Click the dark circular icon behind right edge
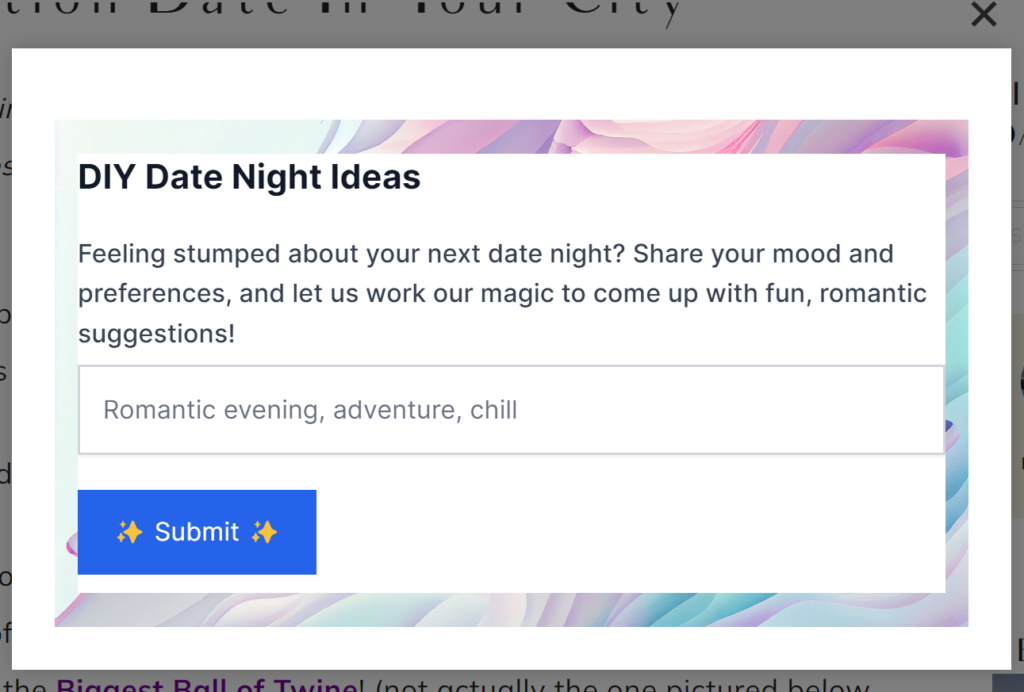Viewport: 1024px width, 692px height. click(x=1021, y=382)
